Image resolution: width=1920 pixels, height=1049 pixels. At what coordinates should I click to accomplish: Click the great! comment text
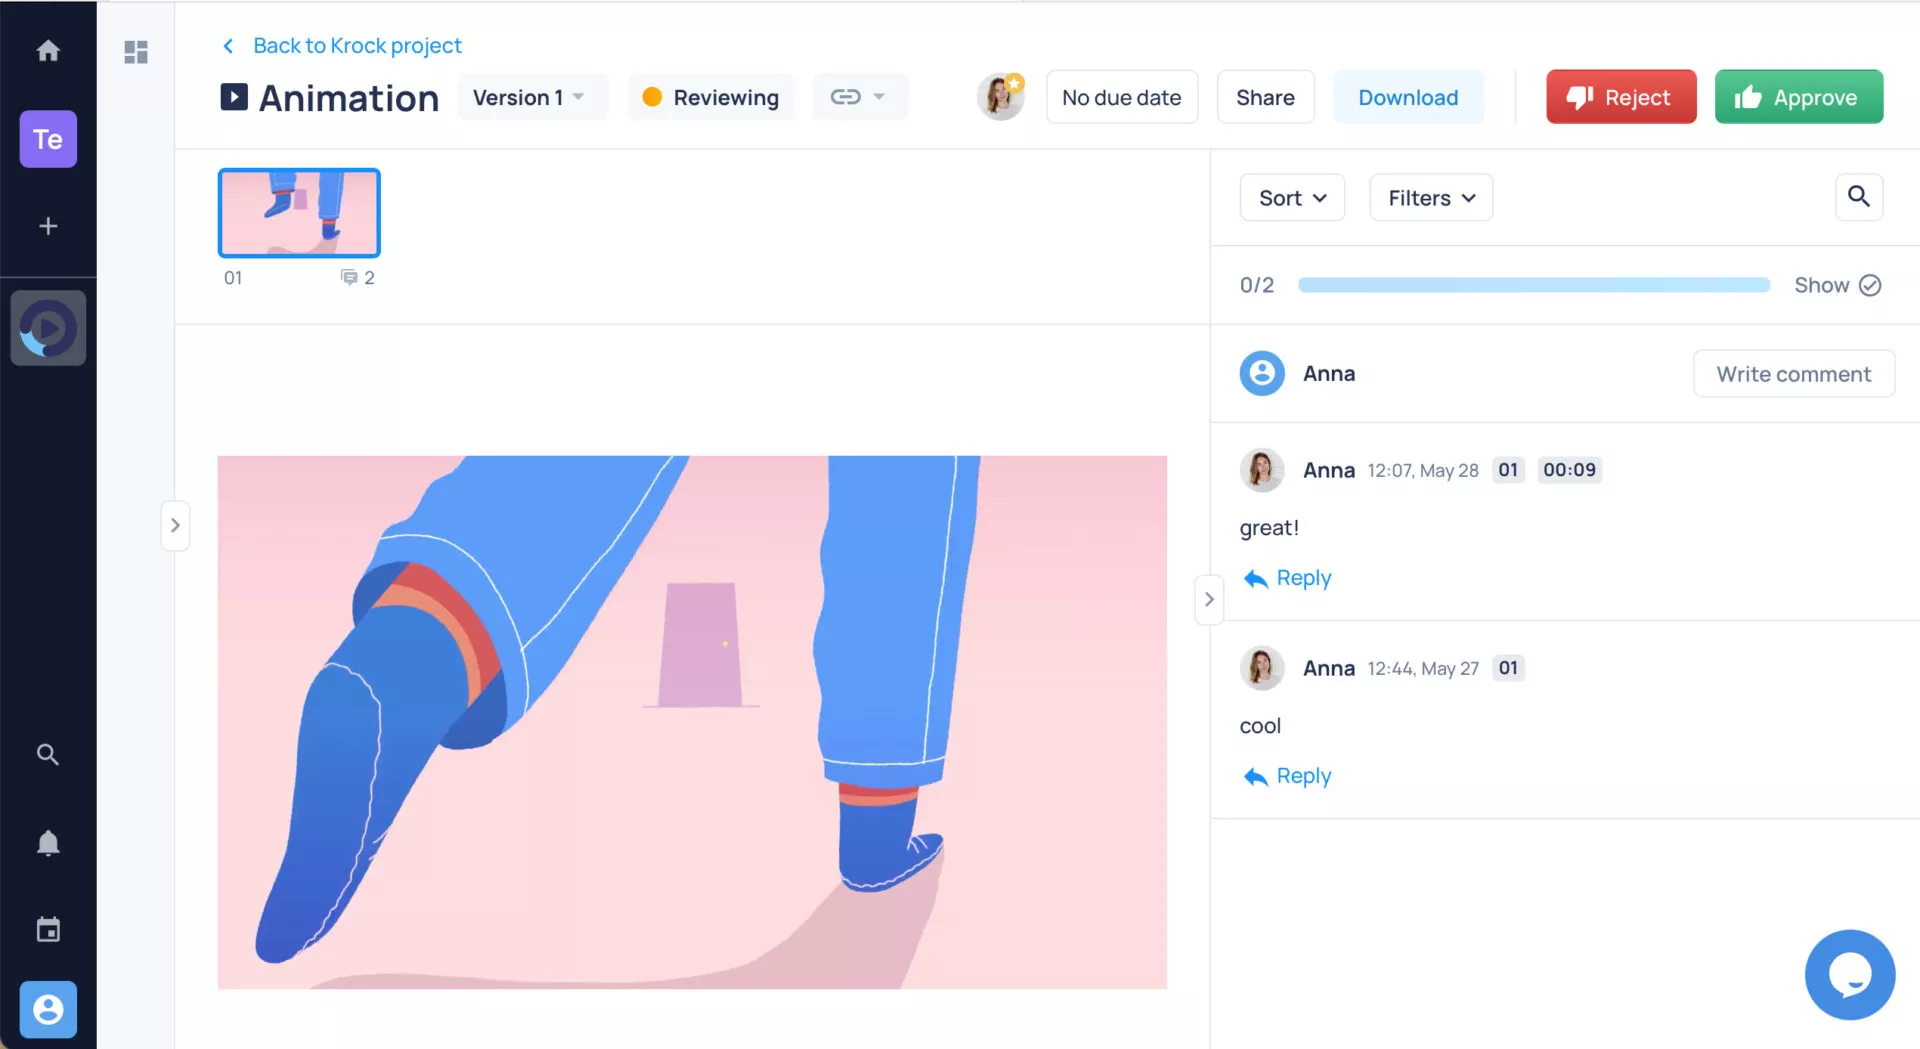1269,528
